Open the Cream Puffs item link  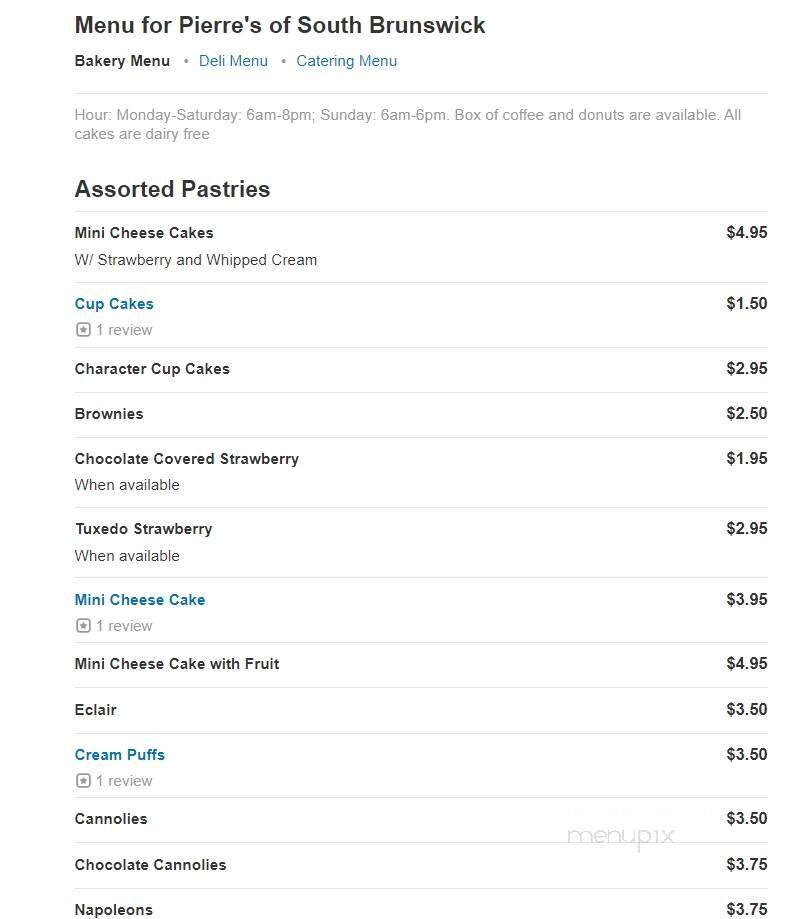(120, 754)
